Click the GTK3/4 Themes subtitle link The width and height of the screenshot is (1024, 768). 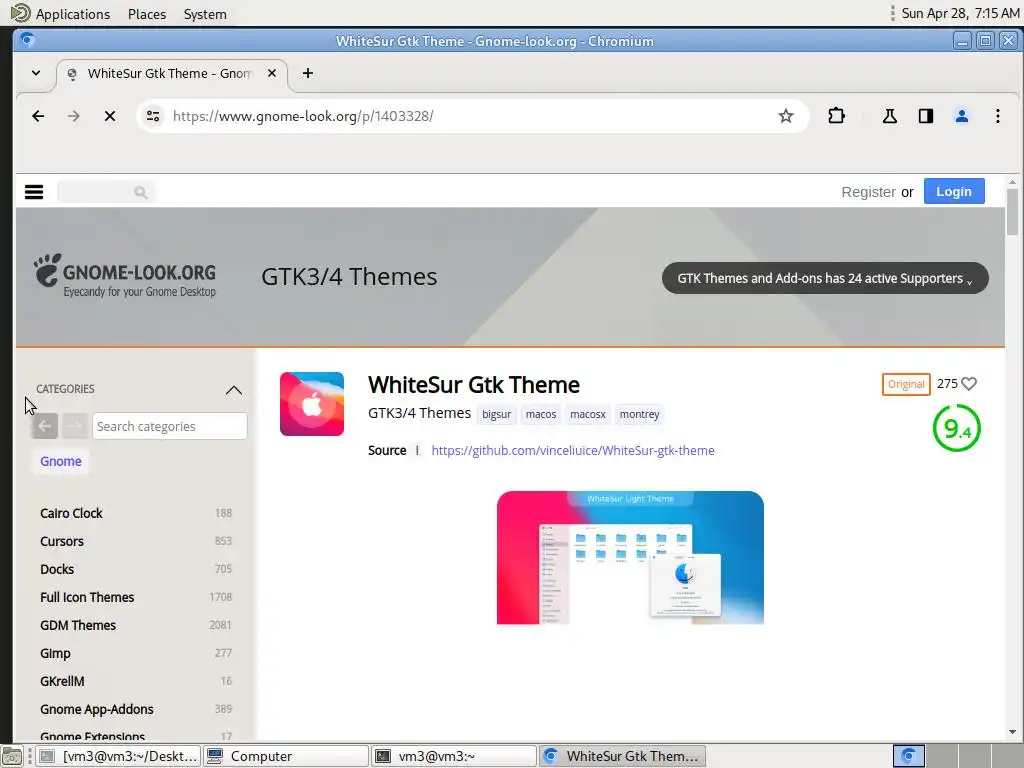pyautogui.click(x=419, y=413)
